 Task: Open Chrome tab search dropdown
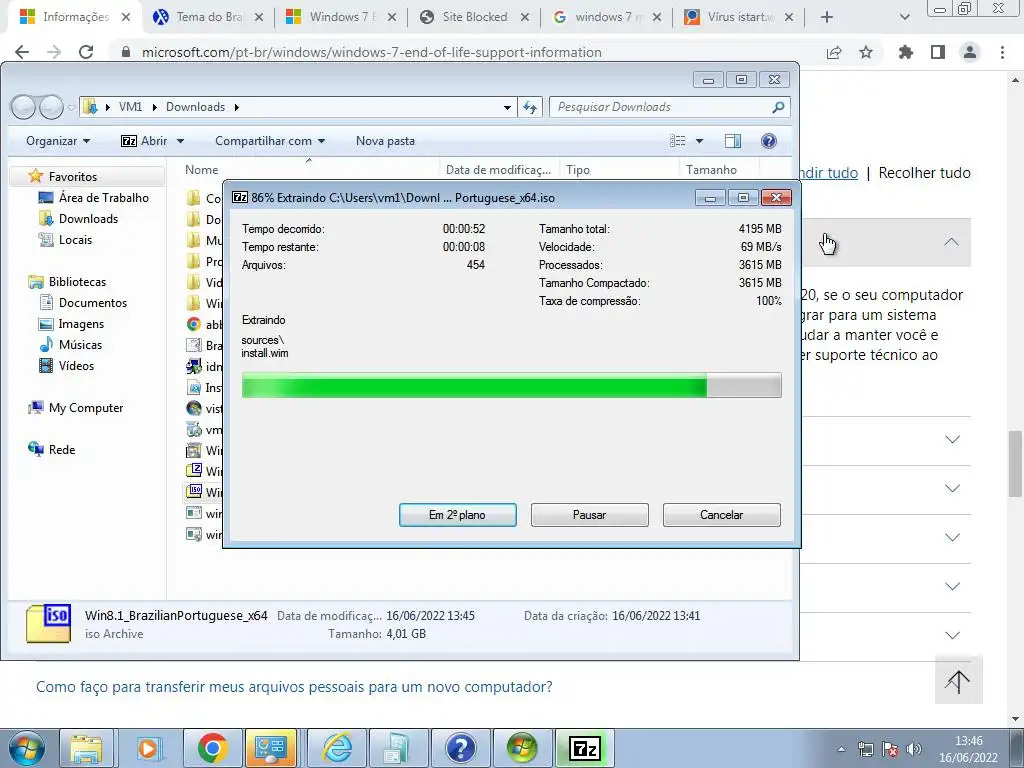coord(904,17)
